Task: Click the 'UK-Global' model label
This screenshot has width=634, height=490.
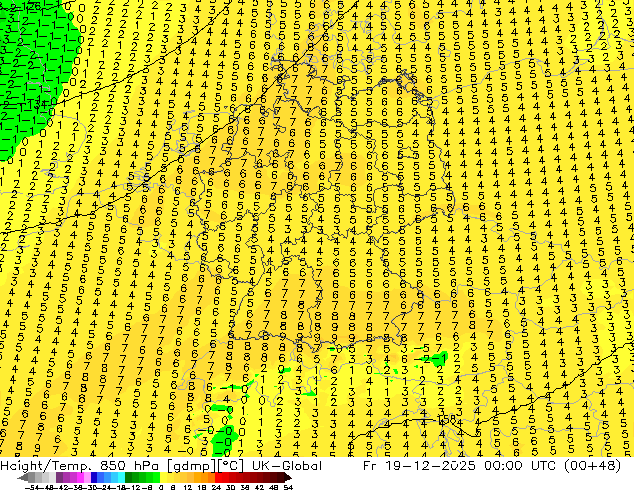Action: [x=287, y=466]
